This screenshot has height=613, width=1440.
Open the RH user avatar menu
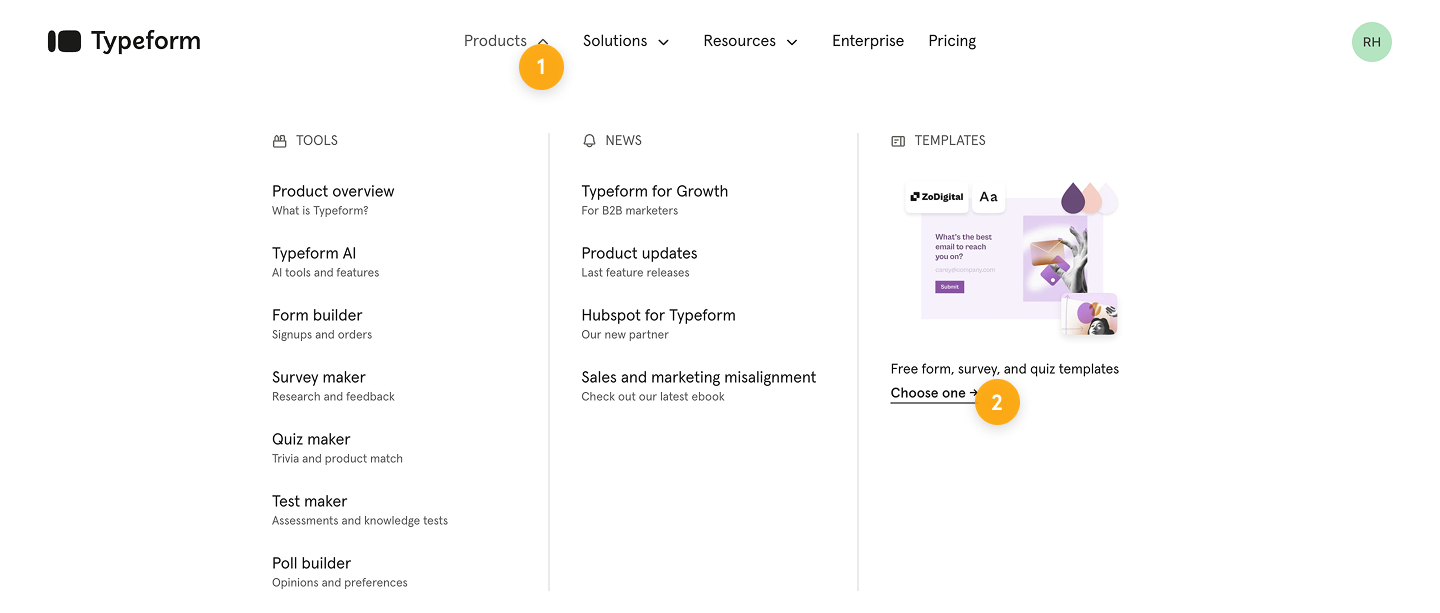(x=1371, y=42)
